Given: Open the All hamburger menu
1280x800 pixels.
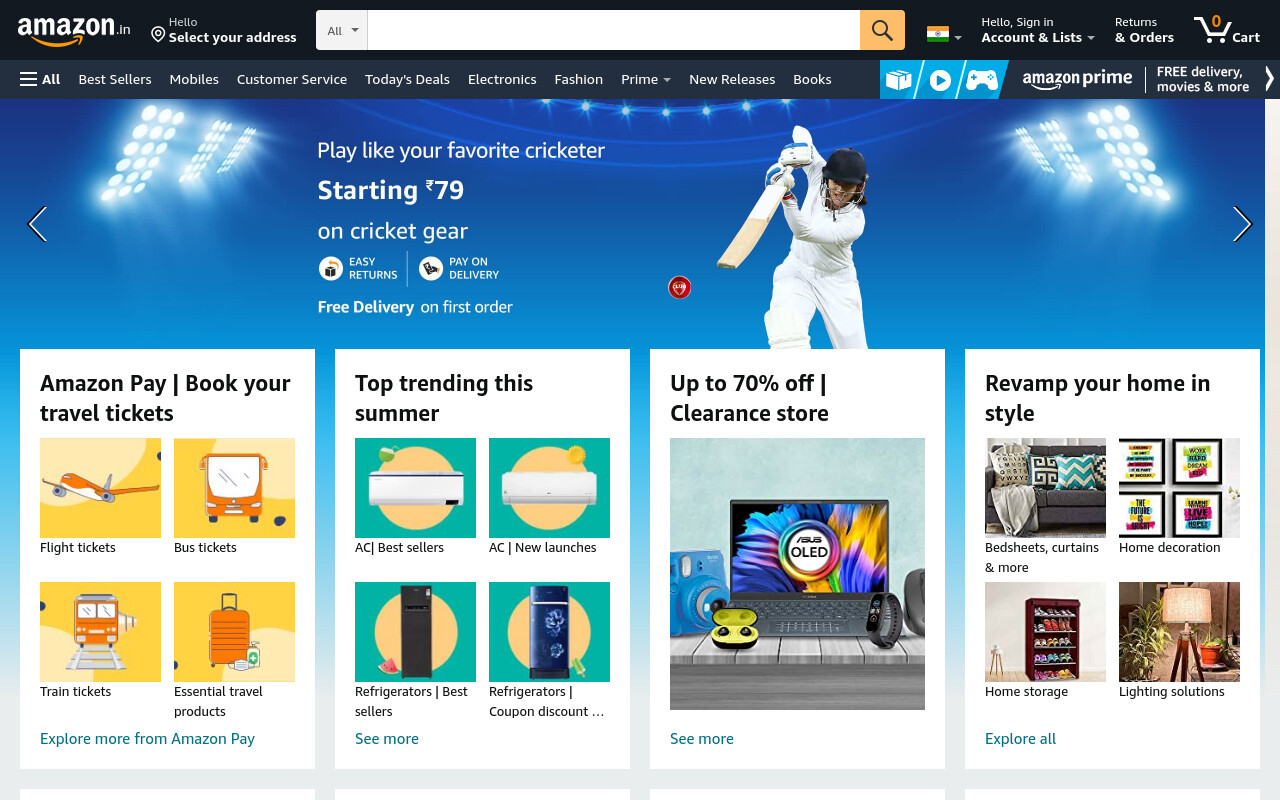Looking at the screenshot, I should click(40, 79).
